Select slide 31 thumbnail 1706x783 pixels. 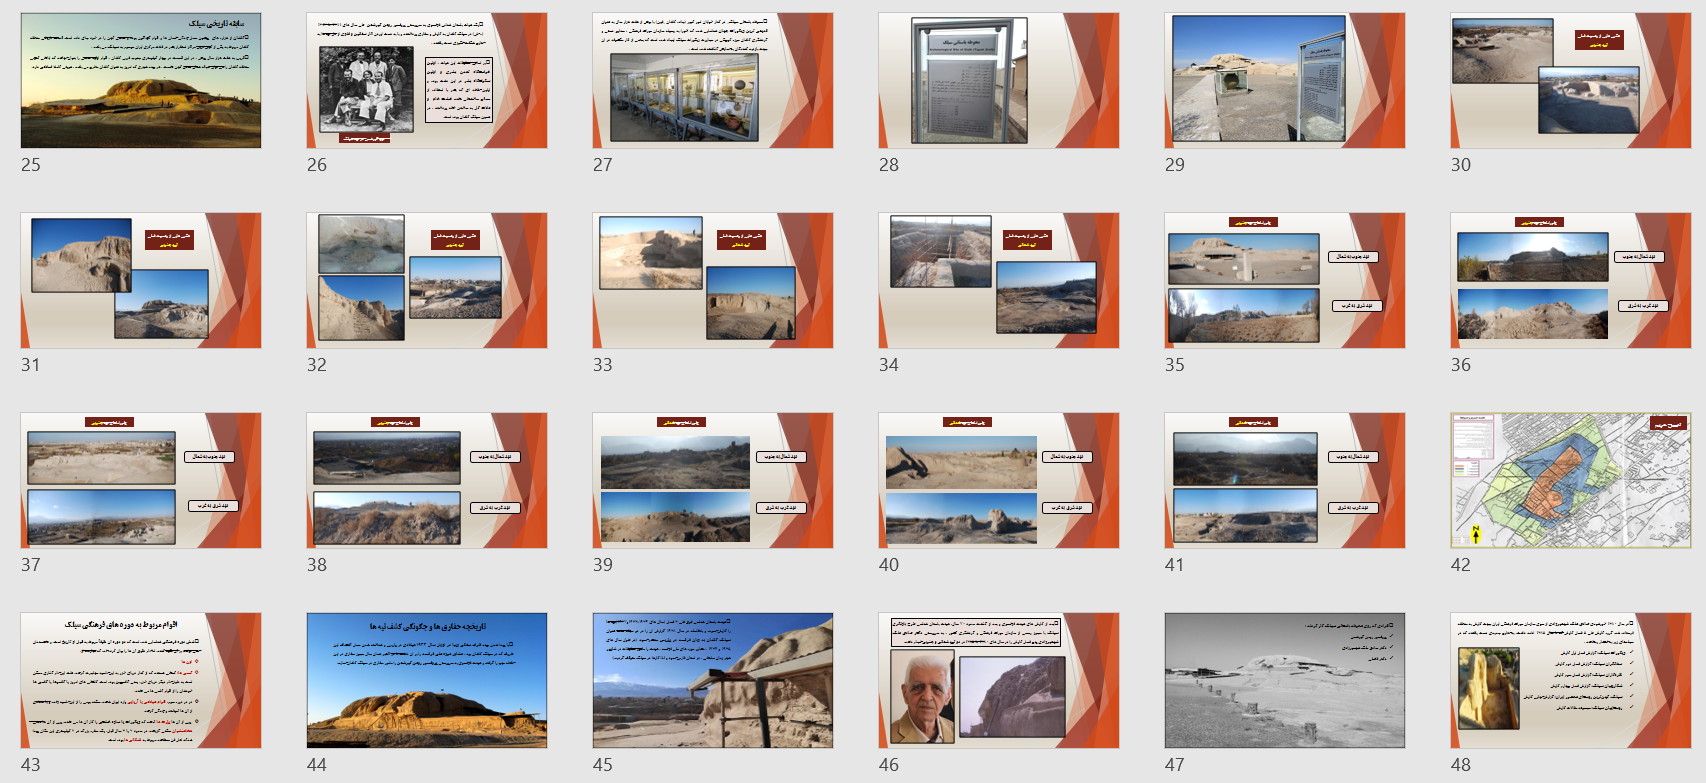click(141, 281)
